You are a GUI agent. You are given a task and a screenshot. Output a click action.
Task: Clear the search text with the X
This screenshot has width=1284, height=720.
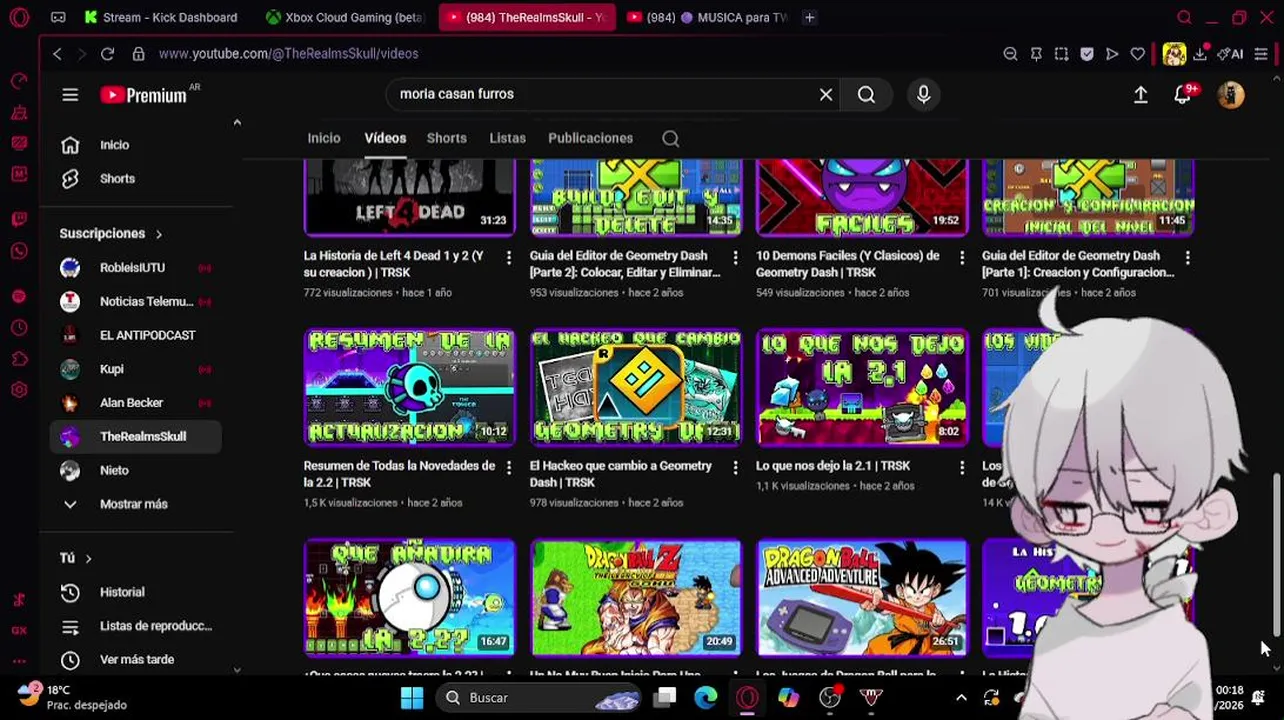click(826, 94)
